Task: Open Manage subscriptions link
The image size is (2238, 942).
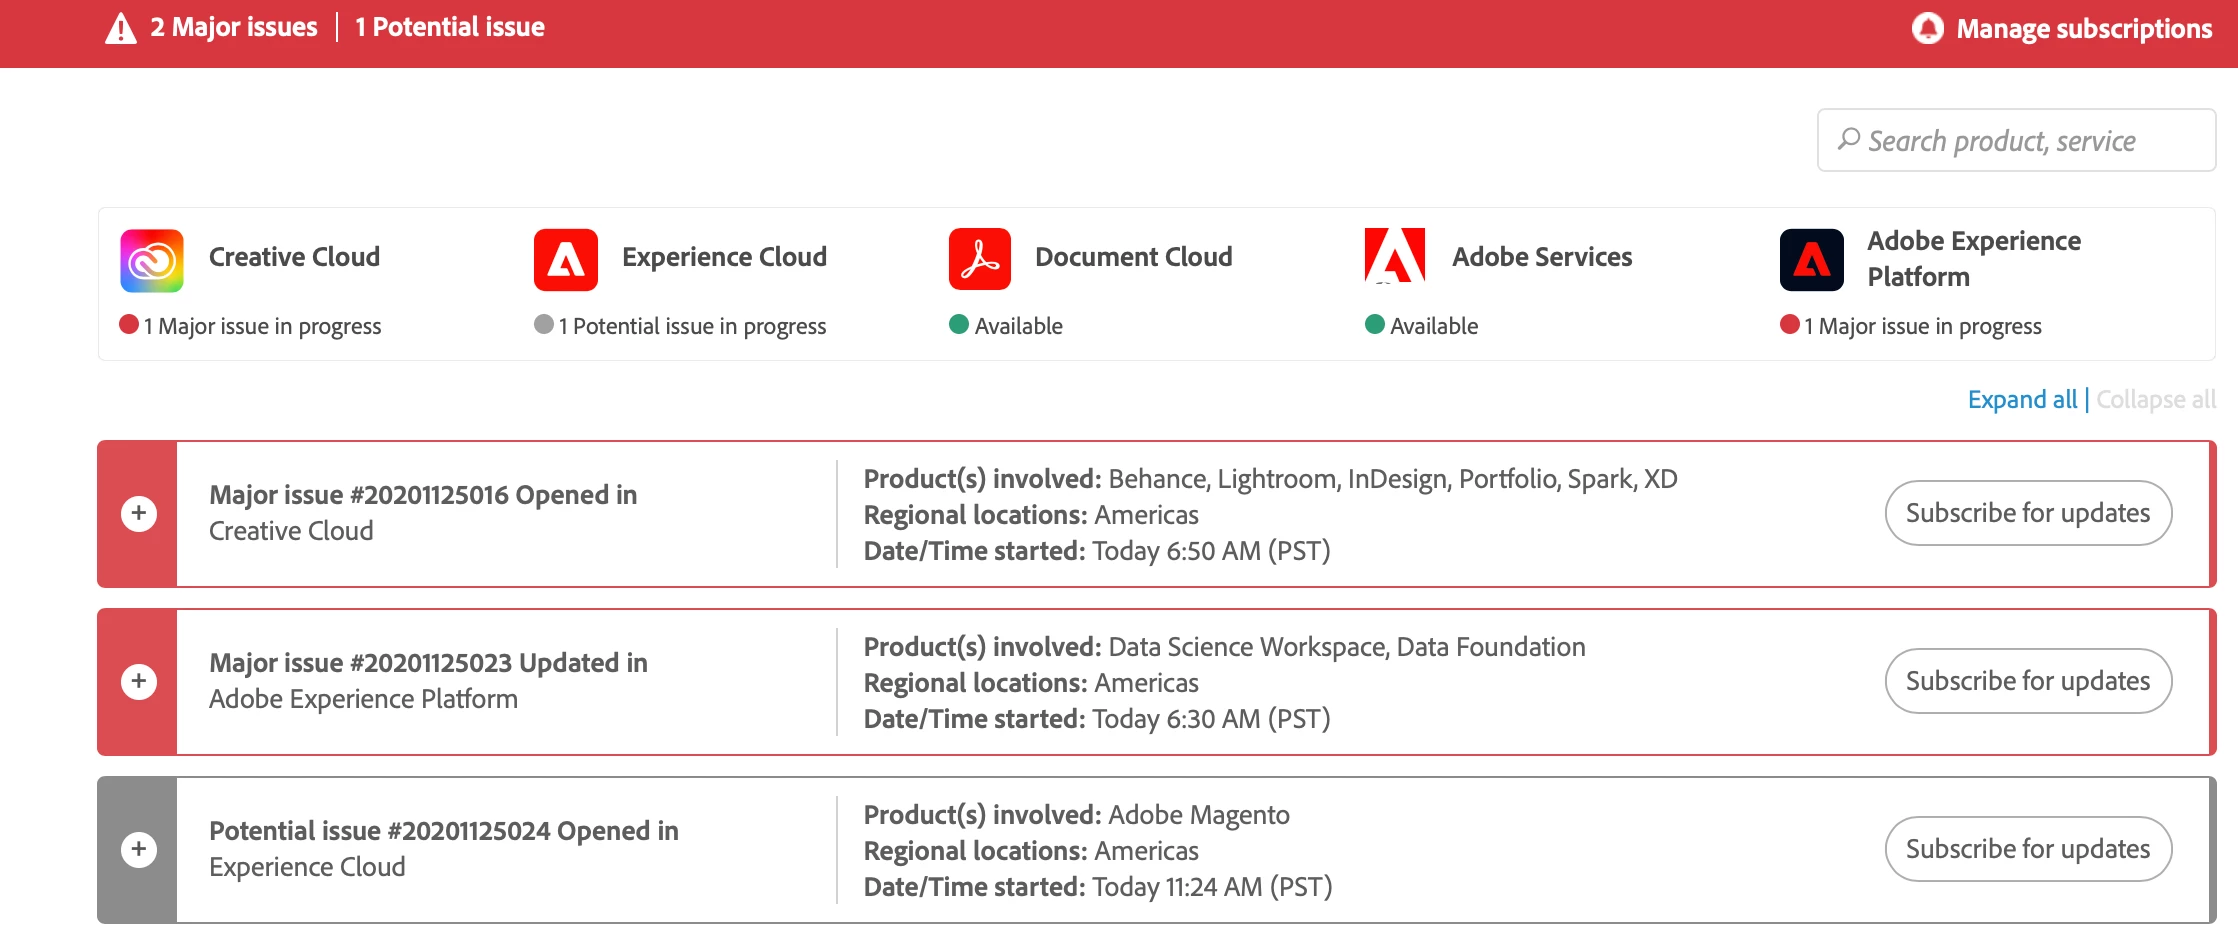Action: (2084, 29)
